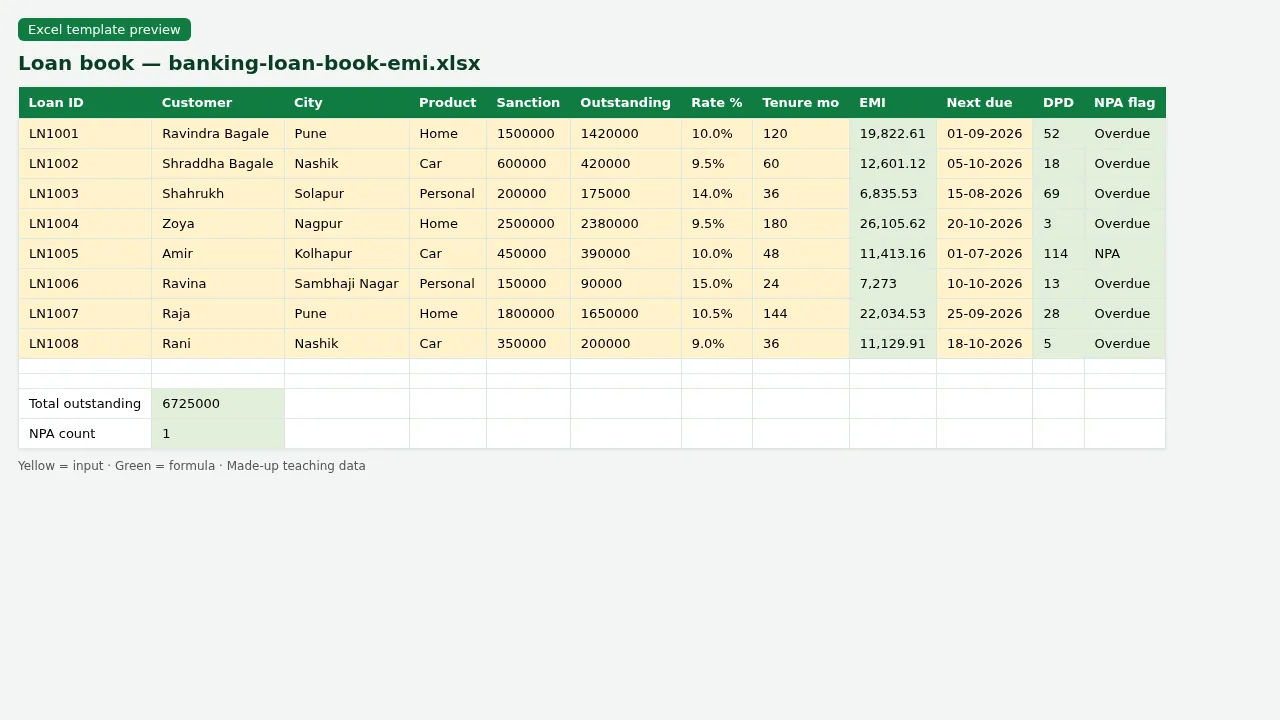Viewport: 1280px width, 720px height.
Task: Select the Customer column header
Action: click(218, 103)
